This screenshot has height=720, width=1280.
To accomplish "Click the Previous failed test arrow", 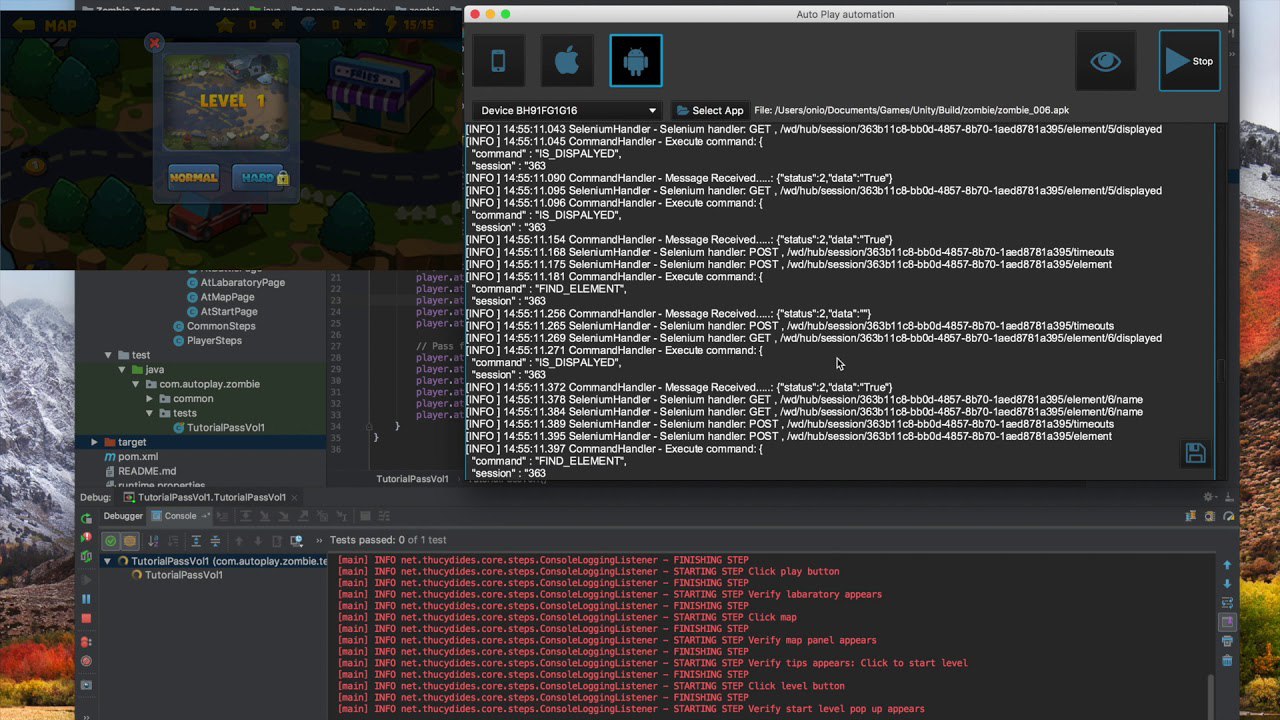I will pyautogui.click(x=239, y=541).
